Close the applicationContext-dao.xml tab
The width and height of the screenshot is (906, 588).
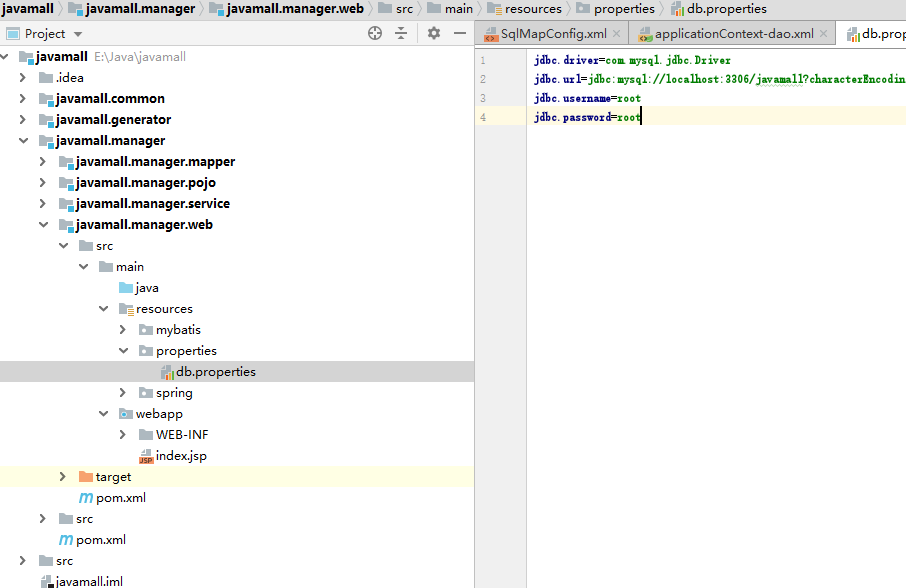[823, 34]
